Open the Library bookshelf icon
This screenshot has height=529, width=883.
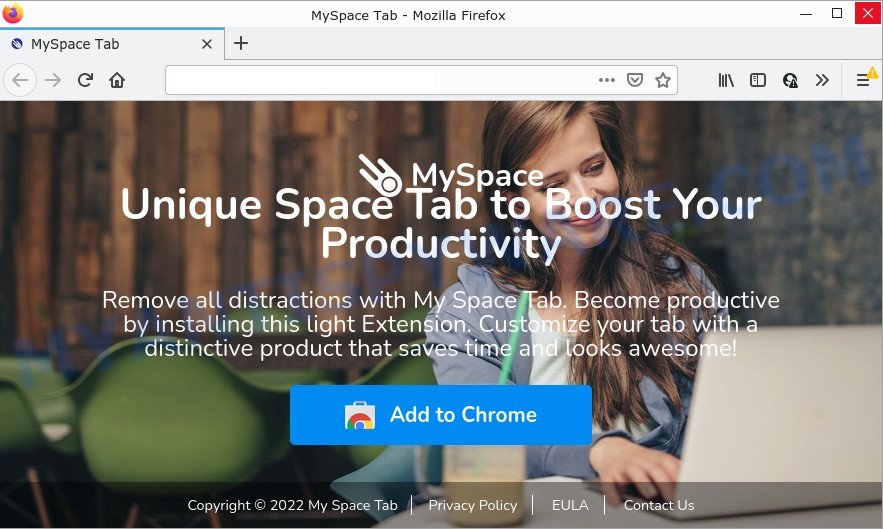(x=726, y=81)
